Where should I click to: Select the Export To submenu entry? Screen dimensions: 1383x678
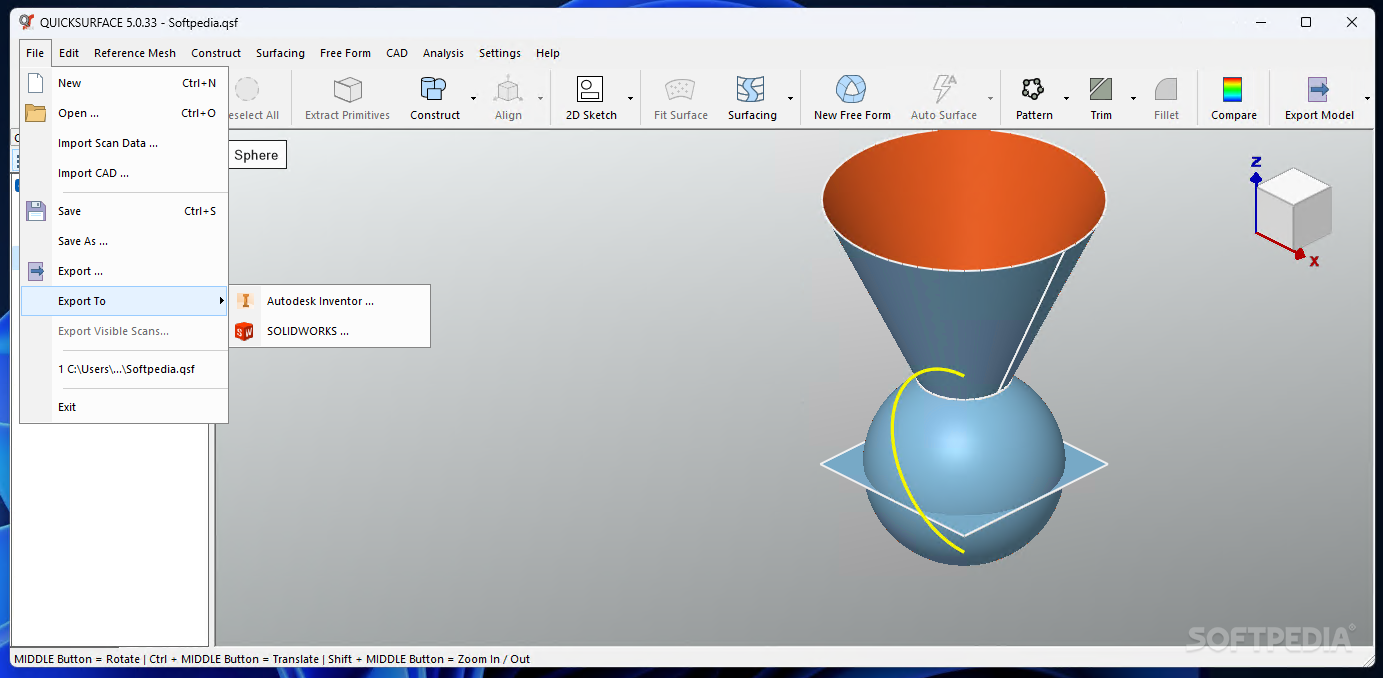125,301
